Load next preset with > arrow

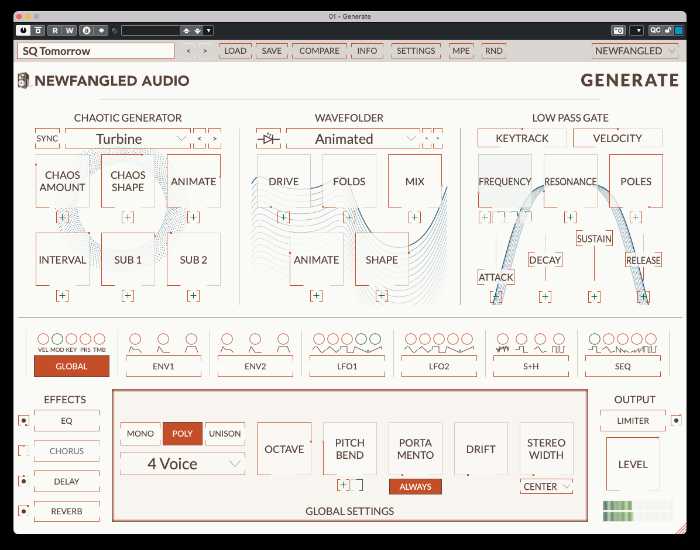coord(205,51)
